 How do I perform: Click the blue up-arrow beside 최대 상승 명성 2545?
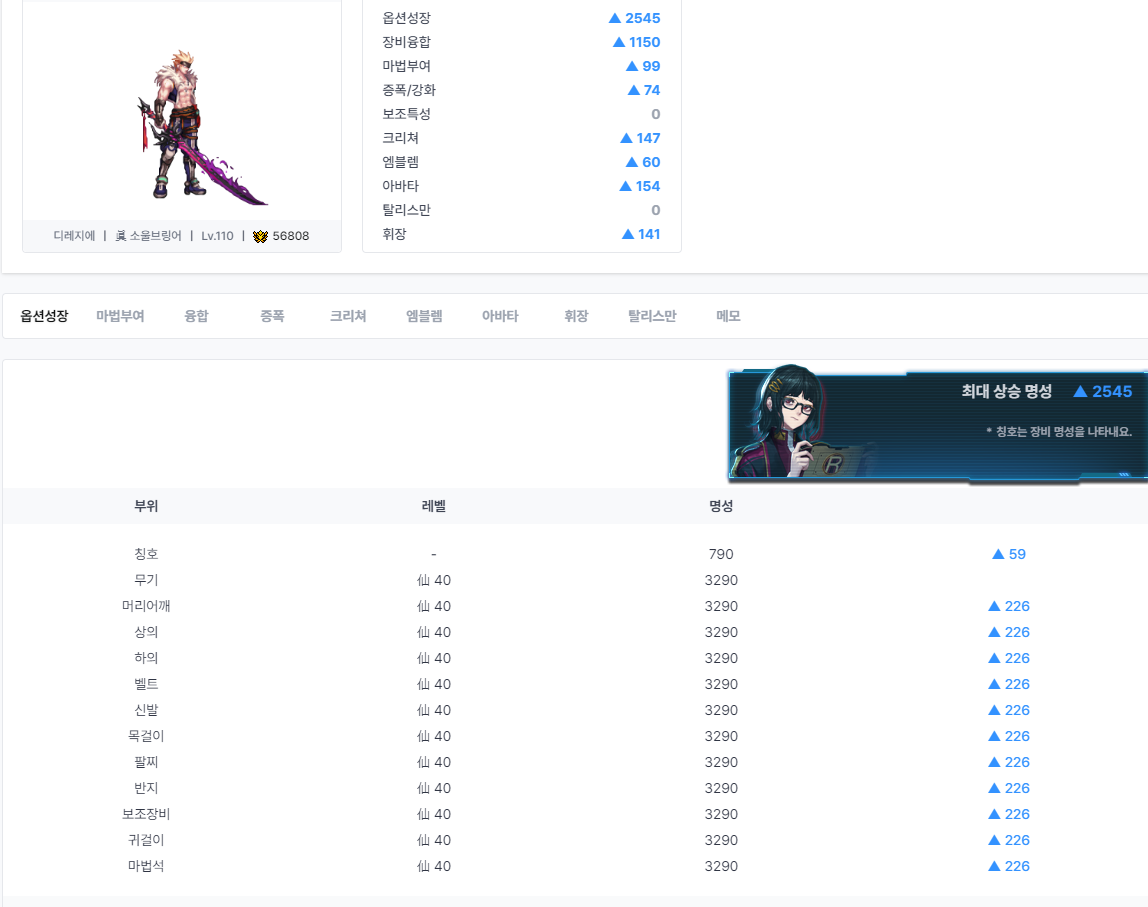click(1080, 391)
